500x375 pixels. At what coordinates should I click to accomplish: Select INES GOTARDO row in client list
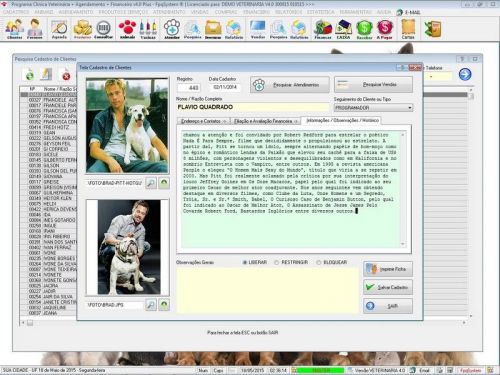click(x=48, y=220)
